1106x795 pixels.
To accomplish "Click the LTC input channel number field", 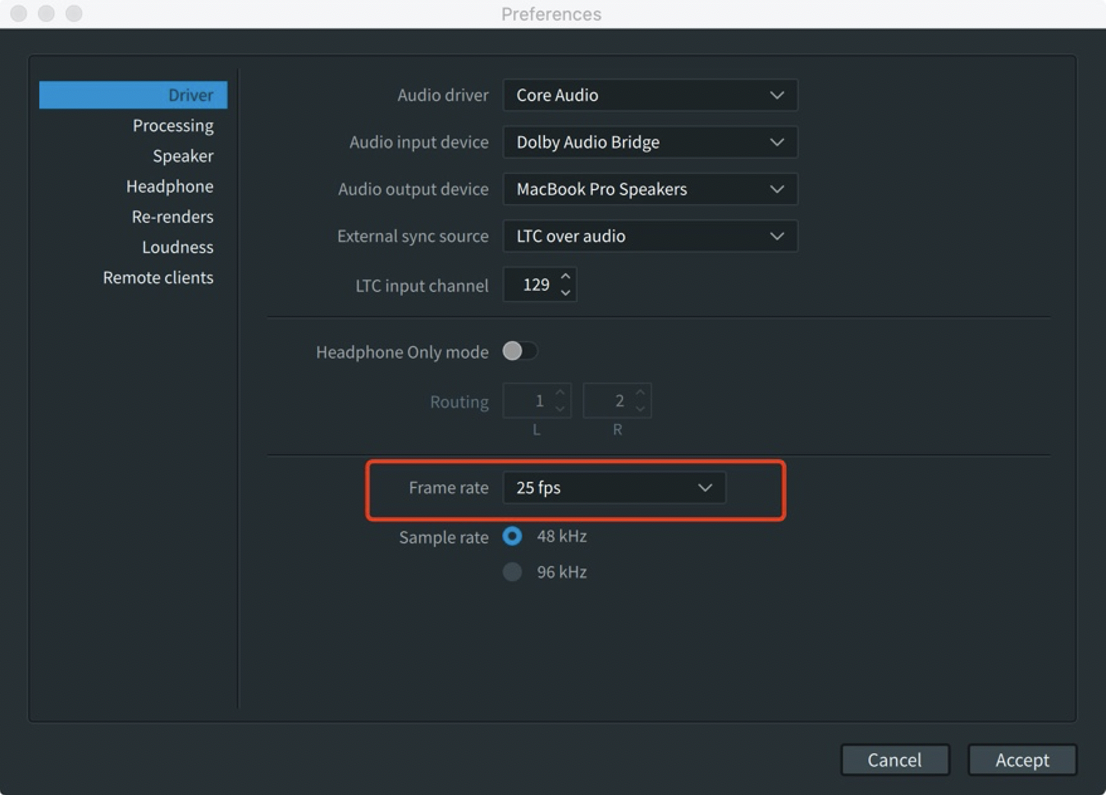I will (x=534, y=285).
